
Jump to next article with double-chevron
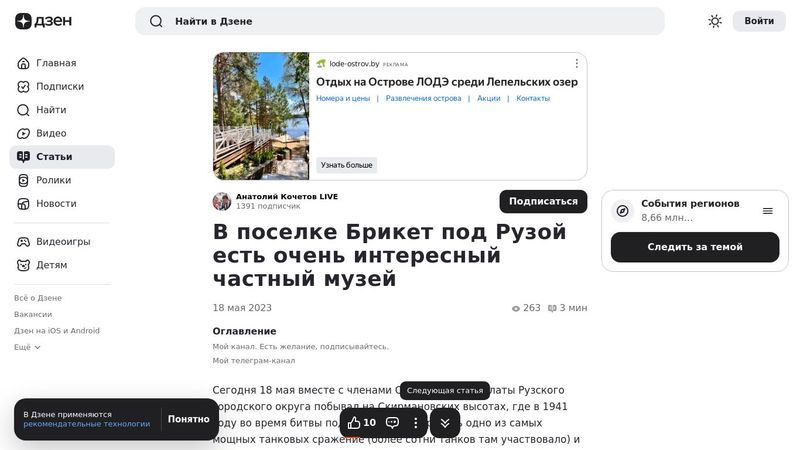[x=445, y=423]
